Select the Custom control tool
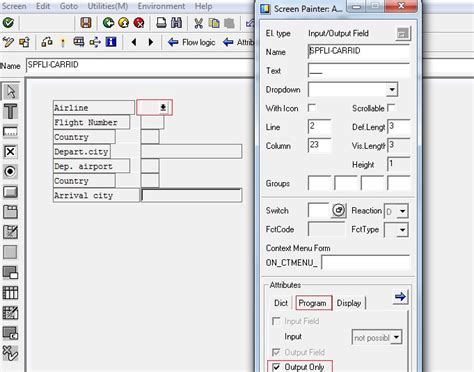The width and height of the screenshot is (474, 372). point(10,333)
